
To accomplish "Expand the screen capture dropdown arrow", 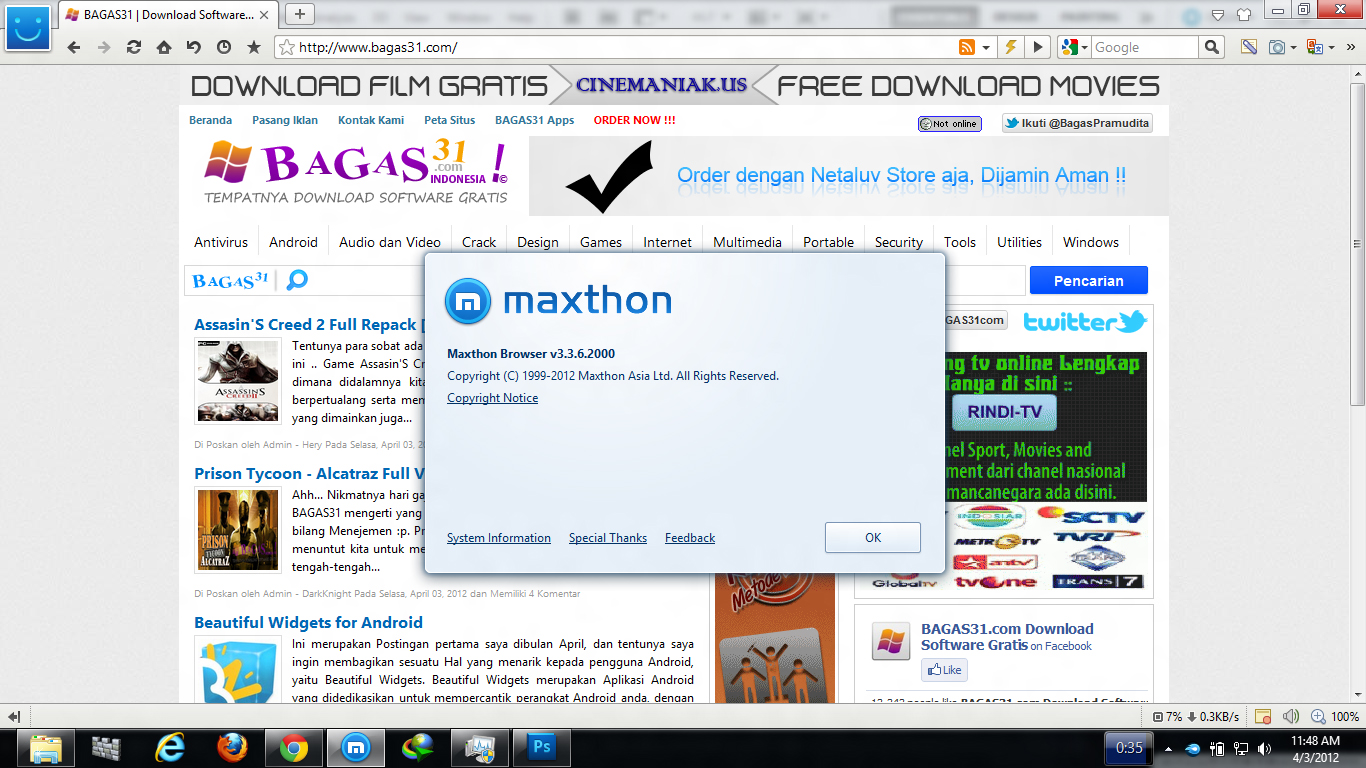I will (x=1293, y=47).
